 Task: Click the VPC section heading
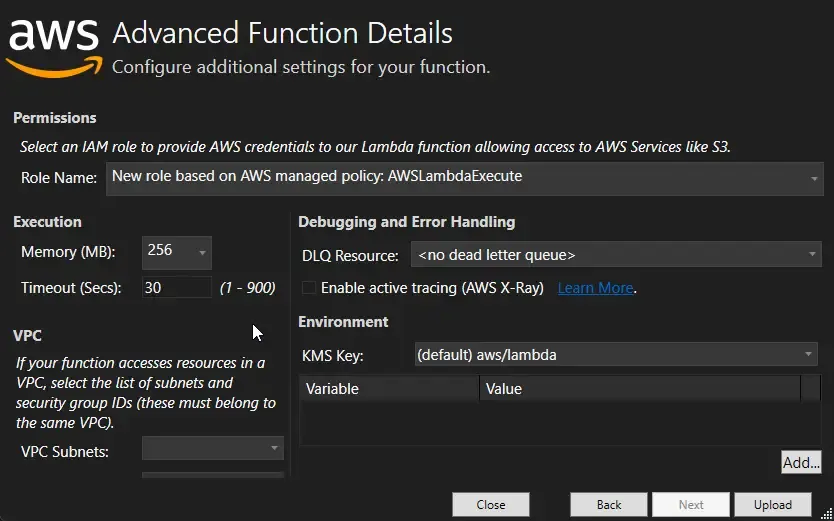(x=27, y=335)
